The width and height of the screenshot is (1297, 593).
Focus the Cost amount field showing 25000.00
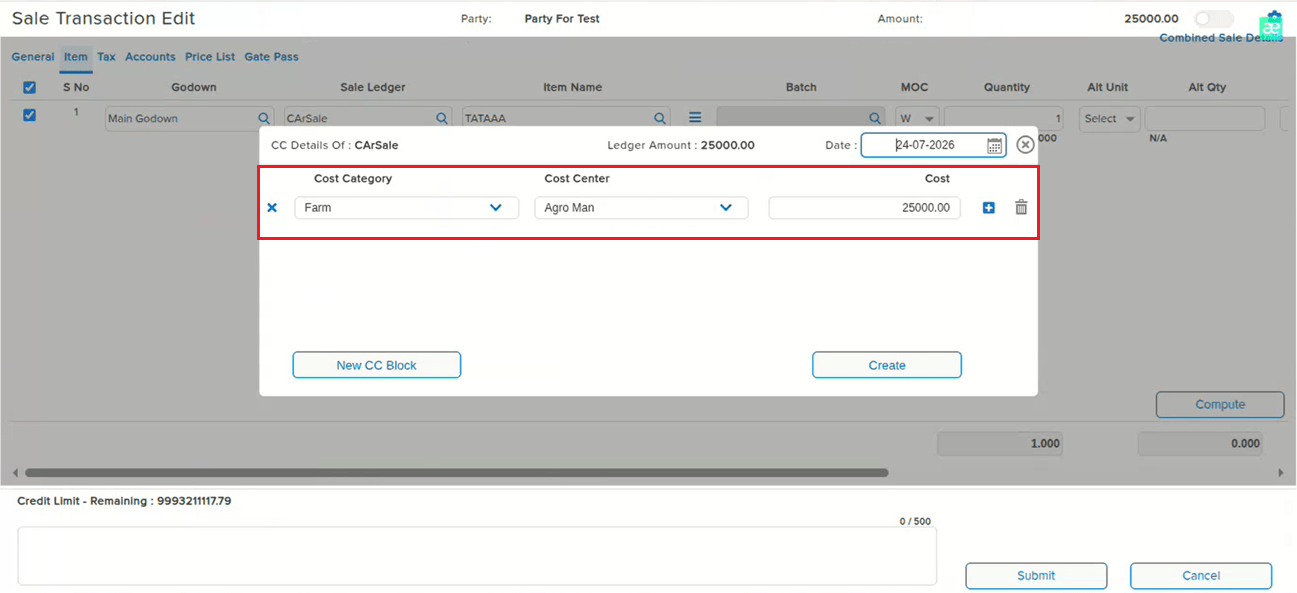pos(864,208)
